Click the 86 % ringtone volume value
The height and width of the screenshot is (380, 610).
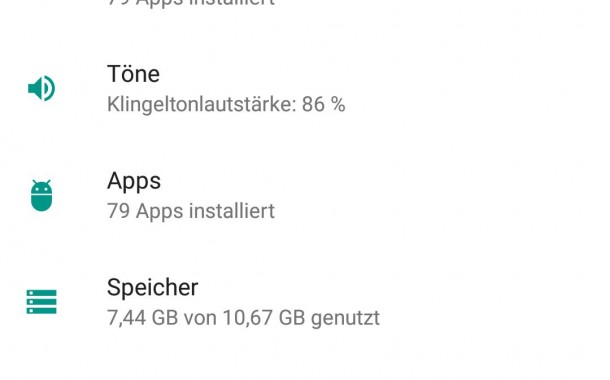(x=324, y=105)
